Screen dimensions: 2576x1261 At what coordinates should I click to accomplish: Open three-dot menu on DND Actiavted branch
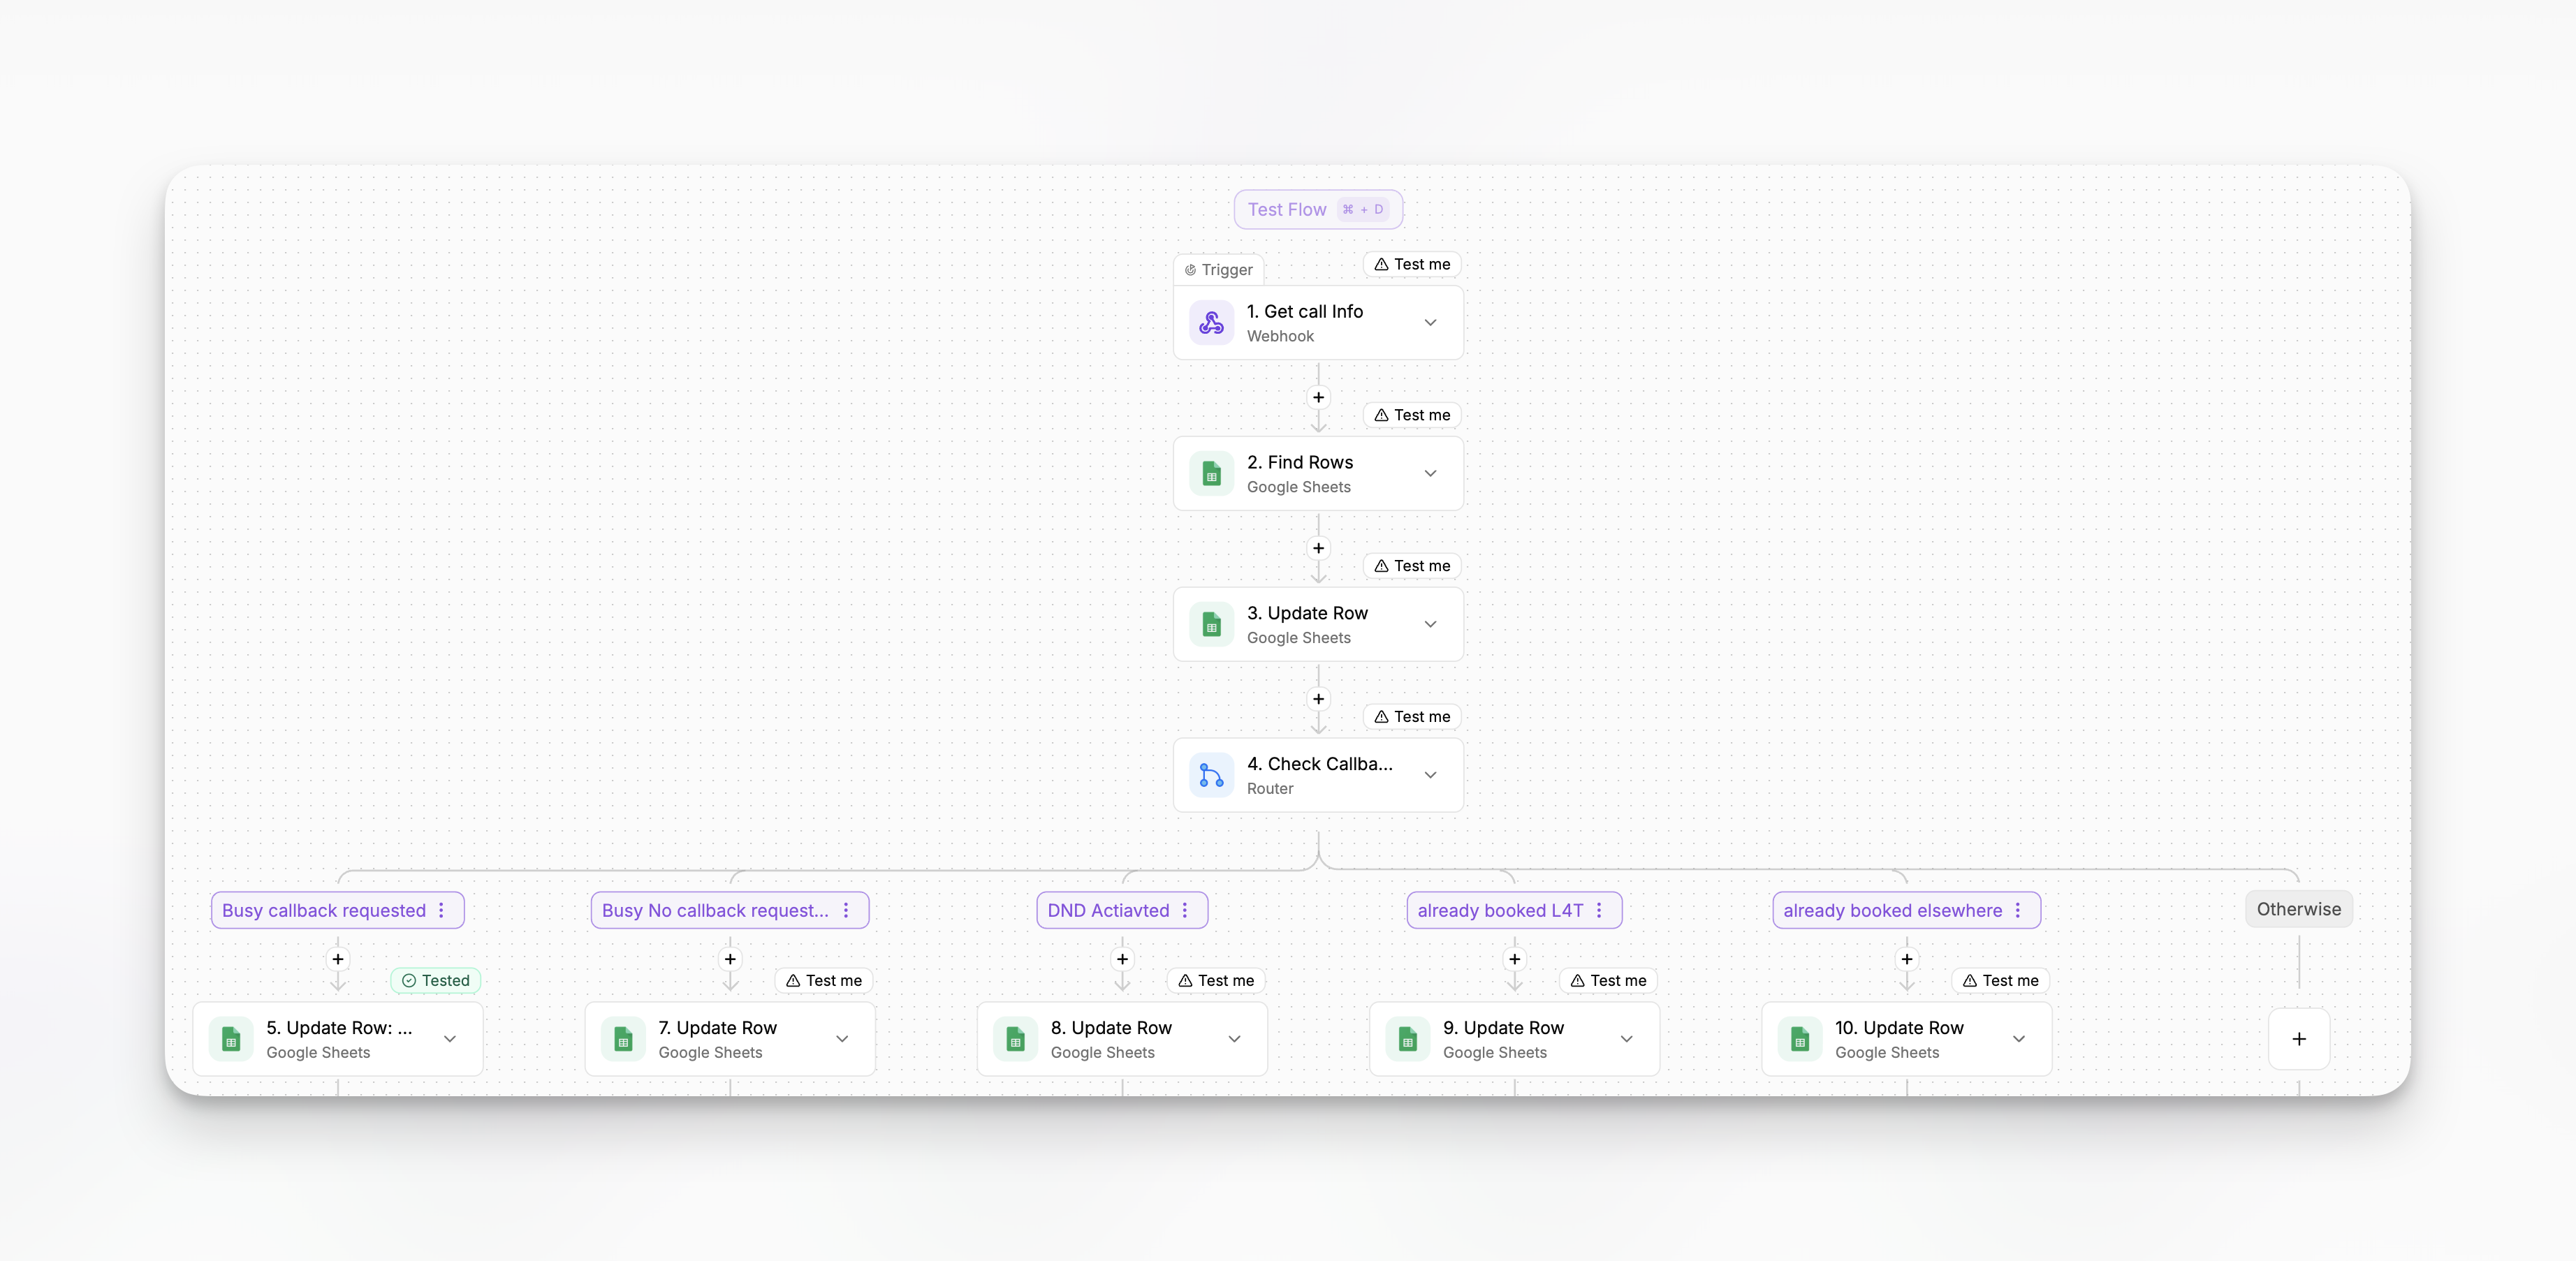coord(1185,910)
